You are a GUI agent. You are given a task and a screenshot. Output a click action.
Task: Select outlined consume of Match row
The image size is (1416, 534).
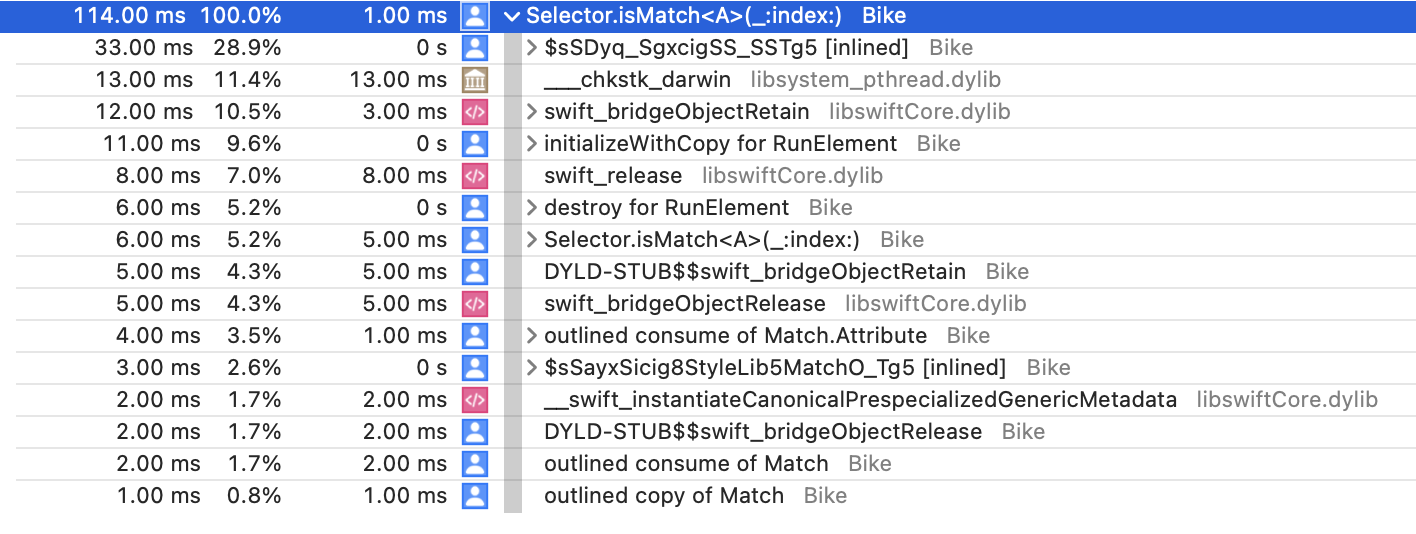pos(686,464)
